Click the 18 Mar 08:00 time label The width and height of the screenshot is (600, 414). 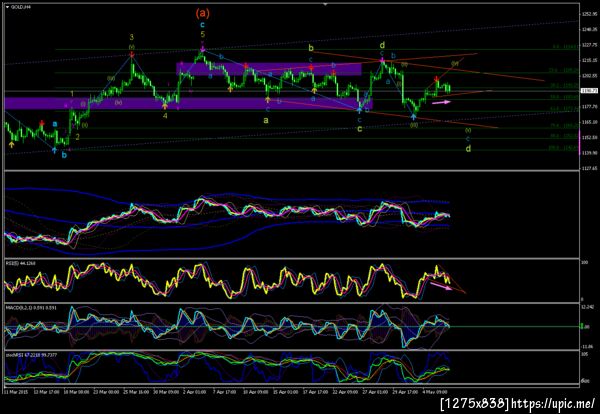(76, 392)
